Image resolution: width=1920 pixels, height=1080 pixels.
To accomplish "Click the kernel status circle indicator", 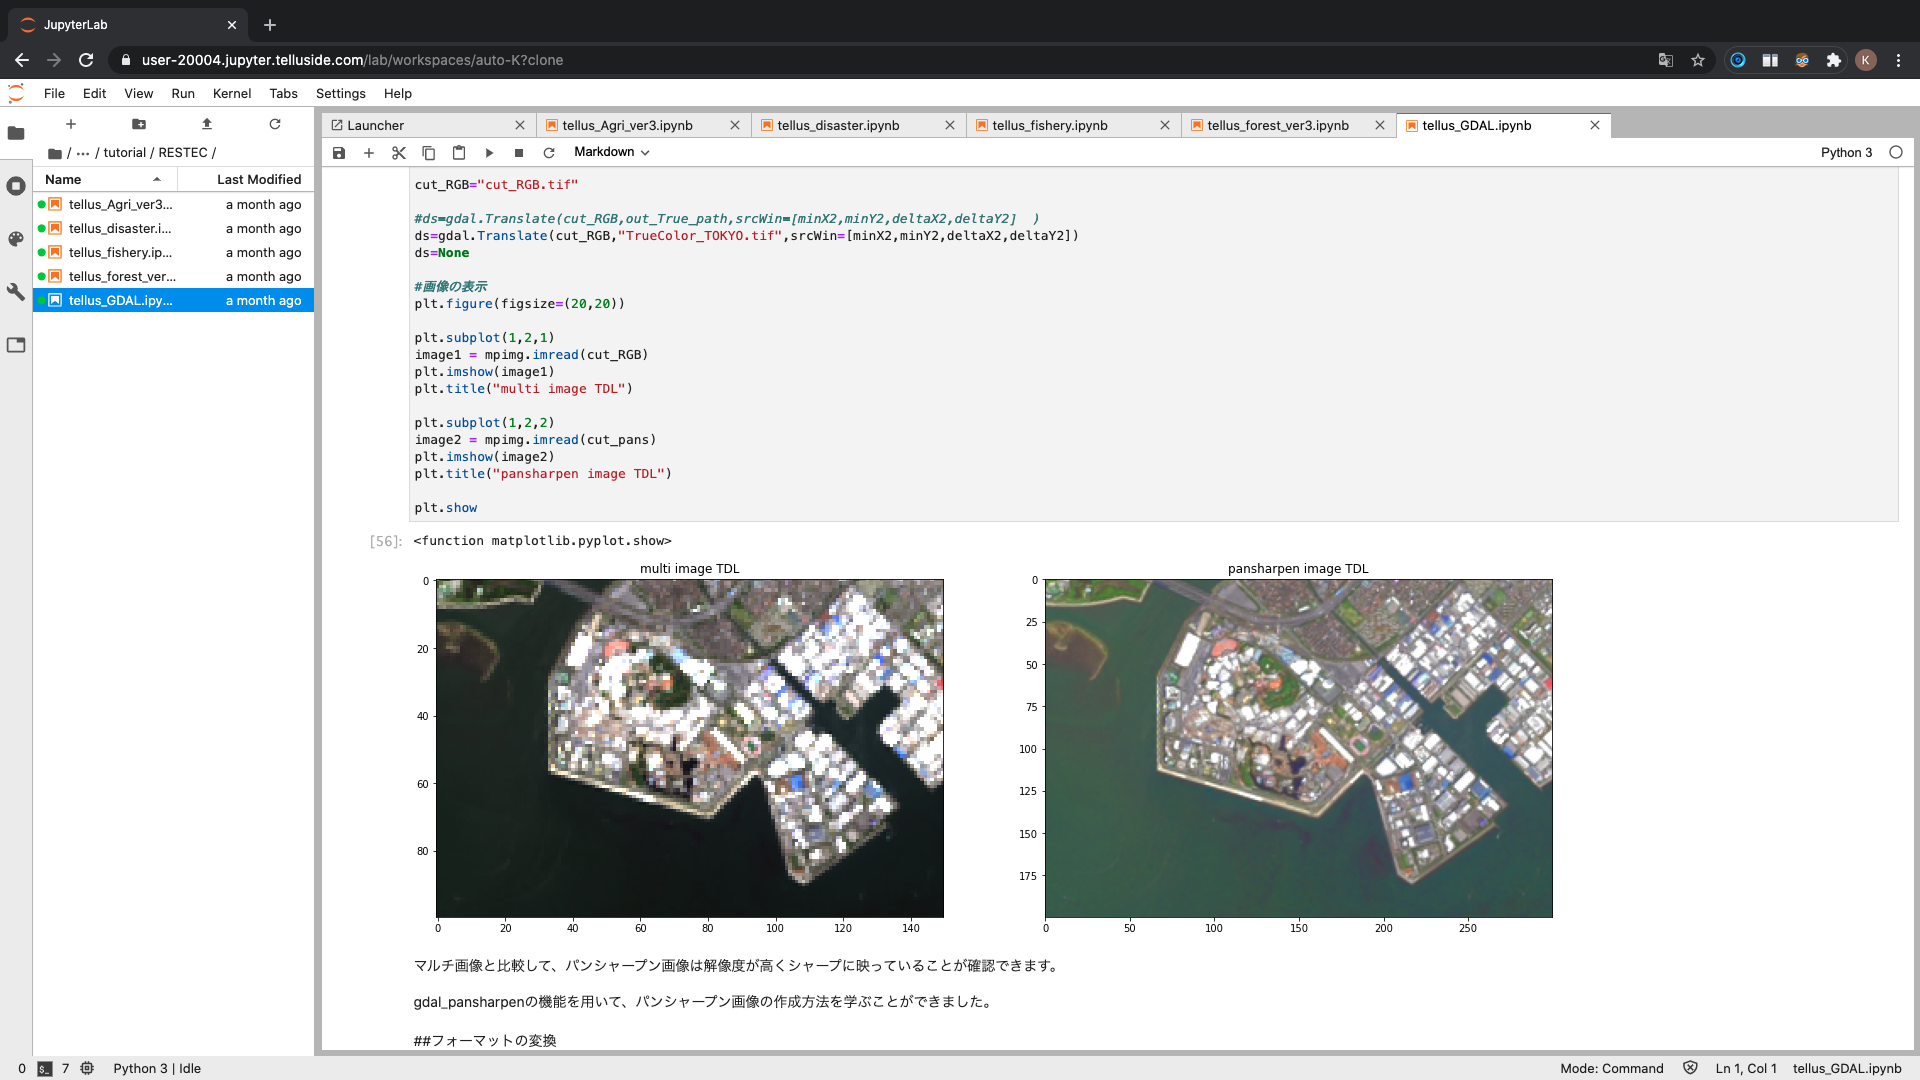I will tap(1896, 152).
